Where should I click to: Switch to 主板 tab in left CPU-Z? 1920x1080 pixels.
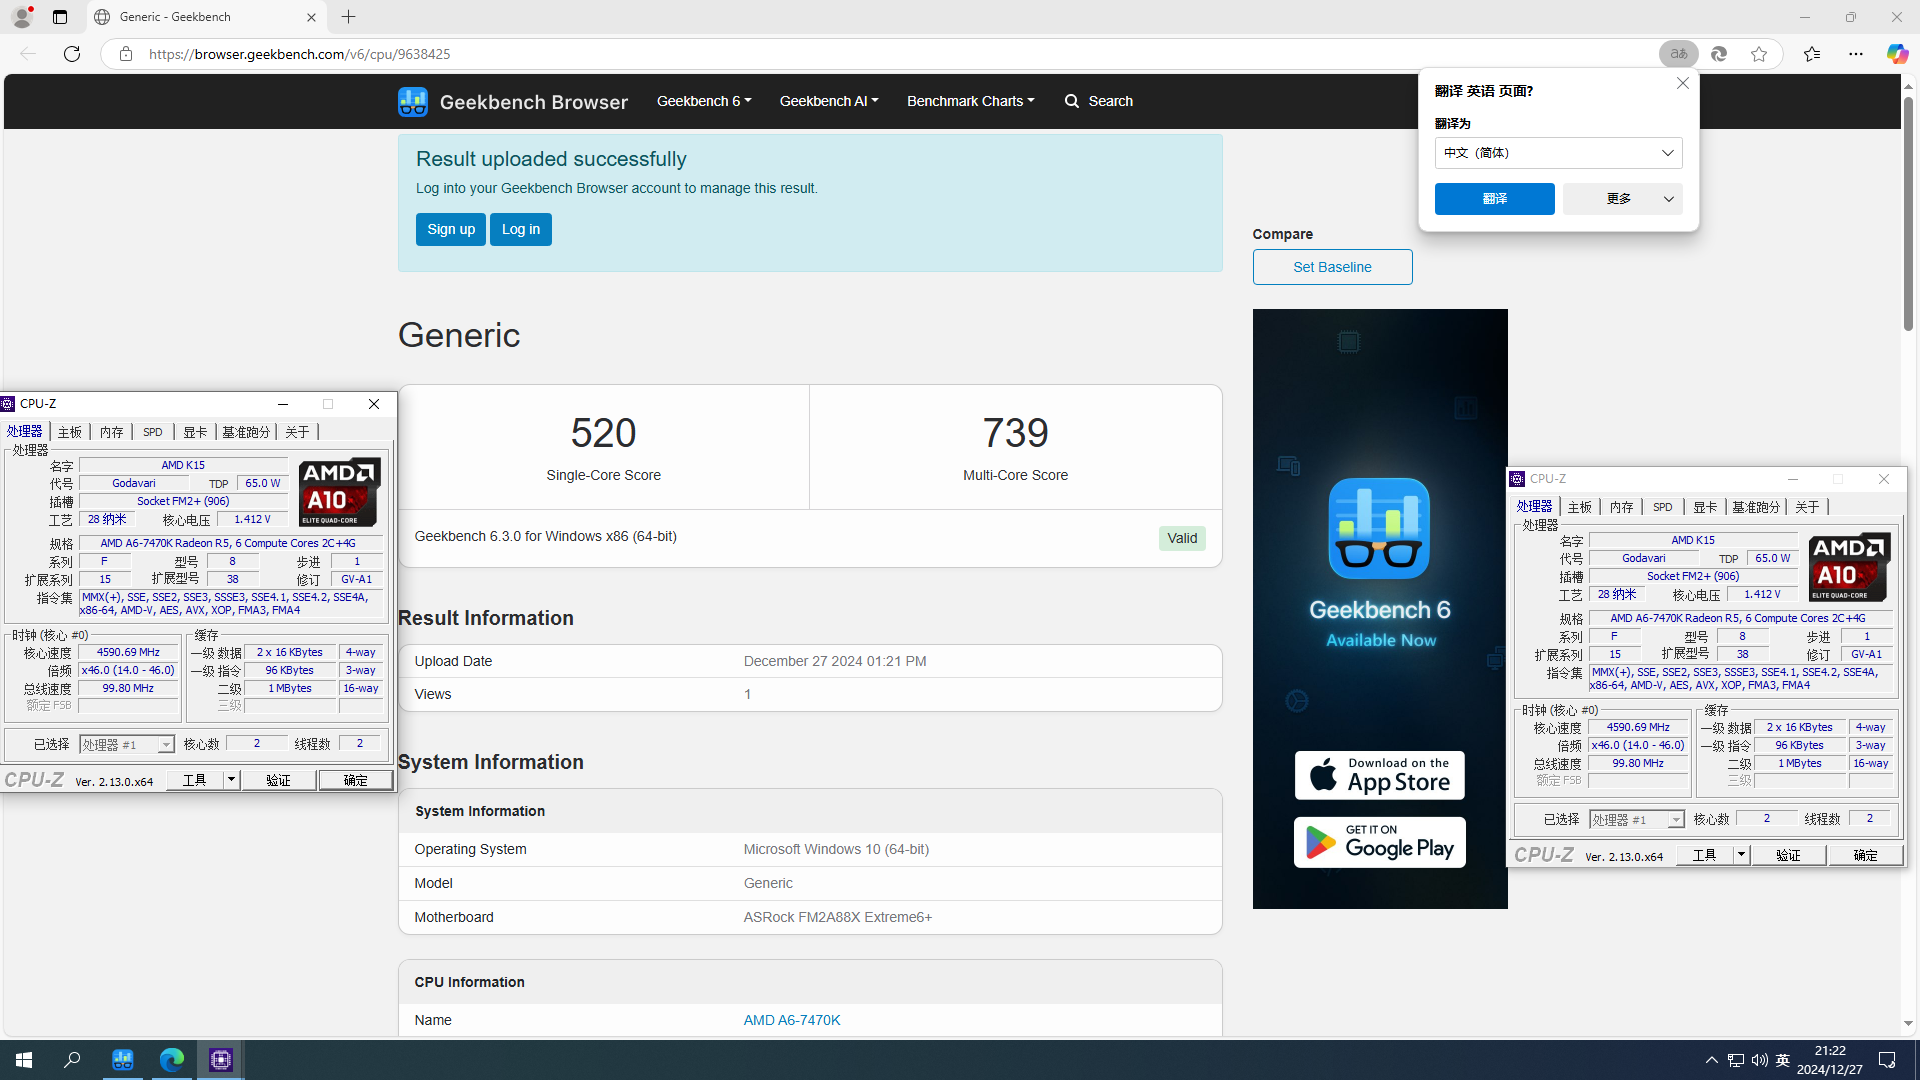click(x=69, y=432)
